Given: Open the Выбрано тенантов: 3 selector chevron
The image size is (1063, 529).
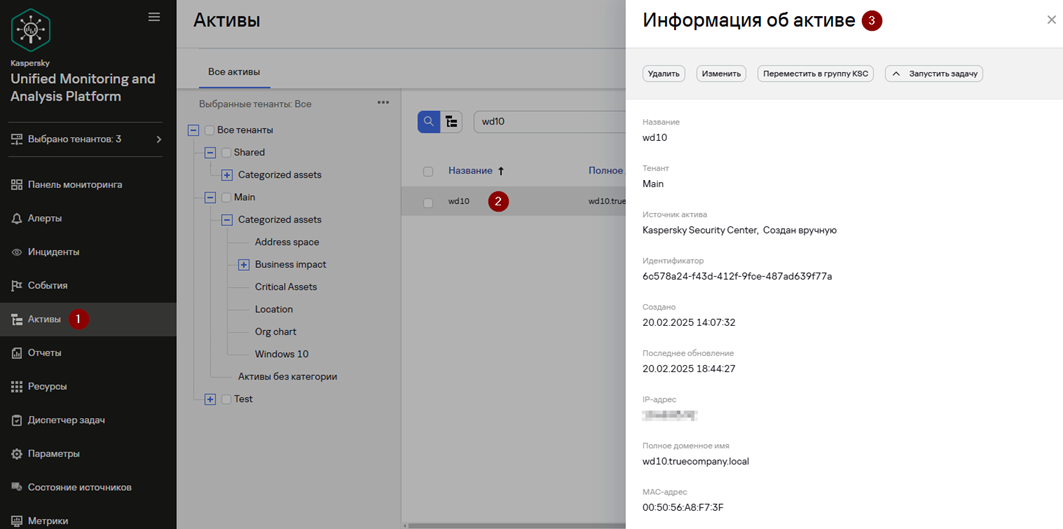Looking at the screenshot, I should [x=159, y=139].
